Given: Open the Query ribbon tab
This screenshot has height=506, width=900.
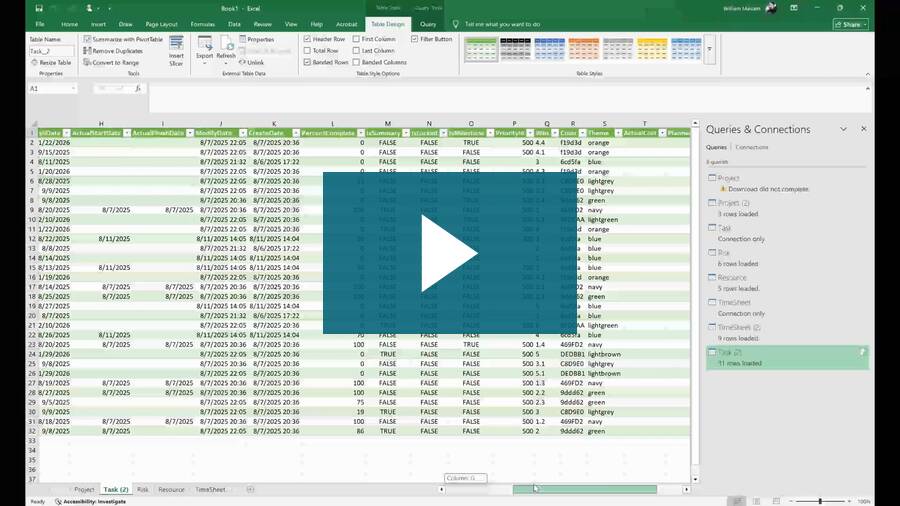Looking at the screenshot, I should pyautogui.click(x=428, y=24).
